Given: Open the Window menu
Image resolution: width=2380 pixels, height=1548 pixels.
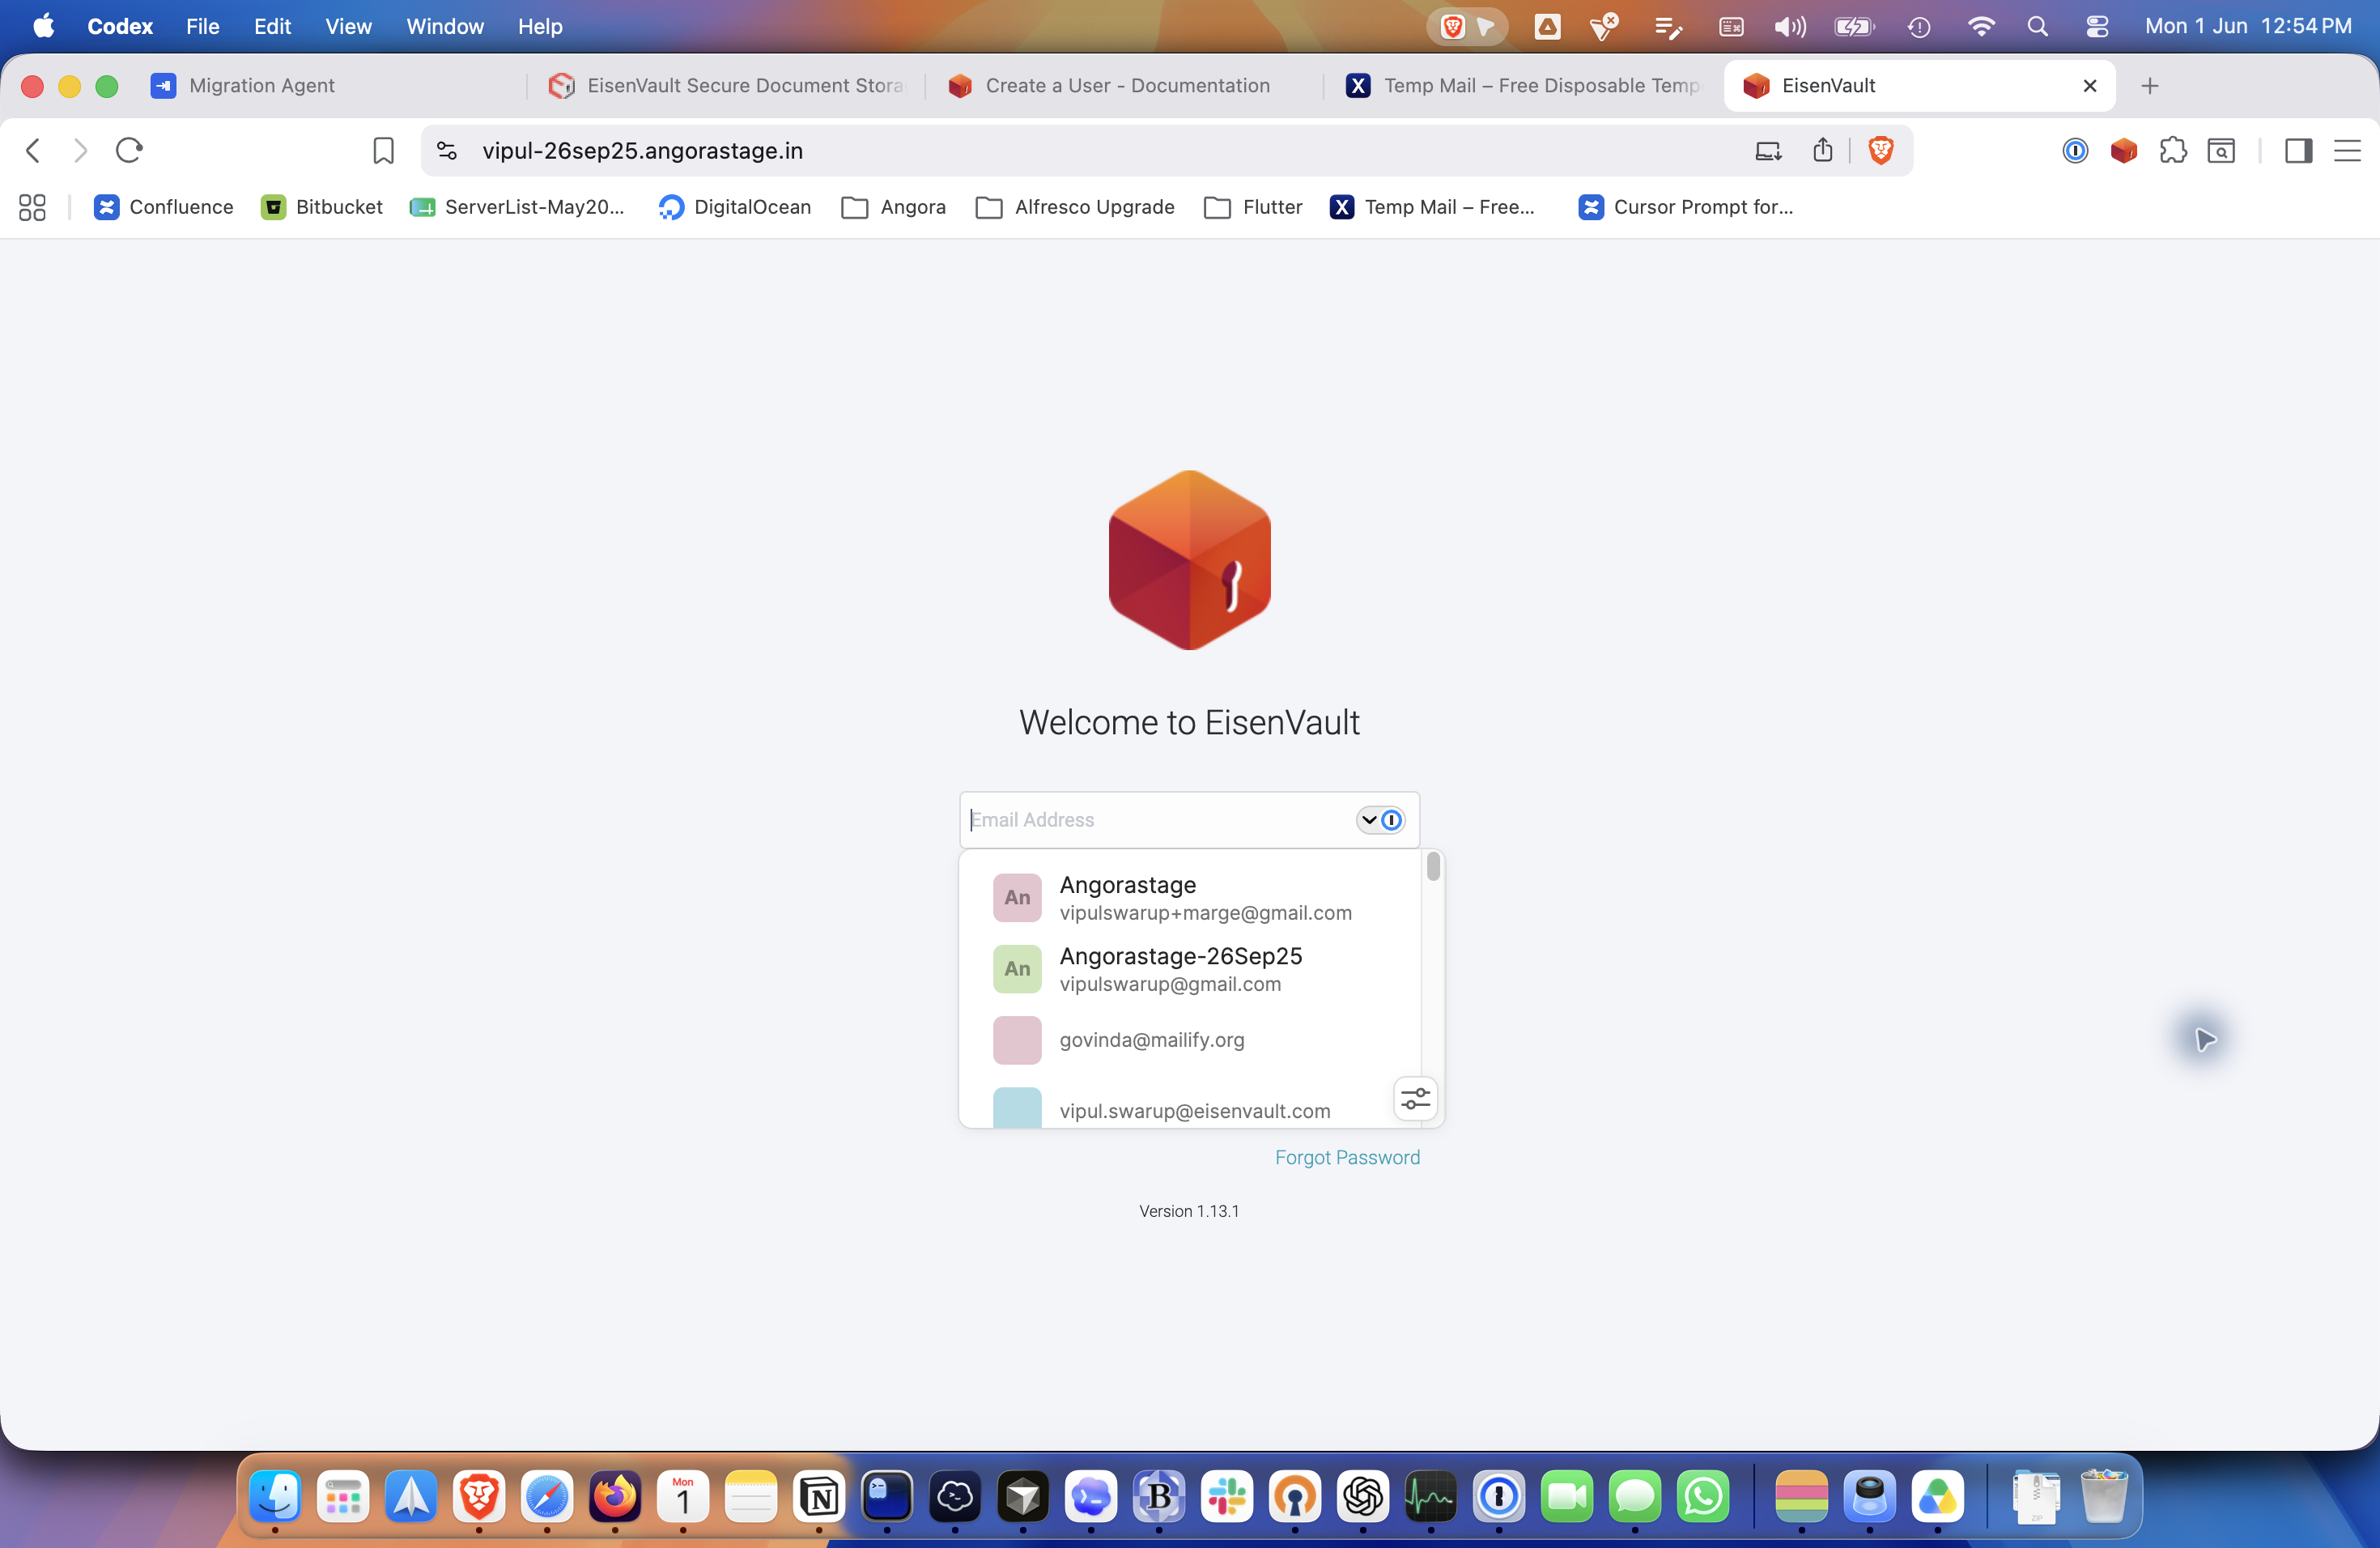Looking at the screenshot, I should coord(445,26).
